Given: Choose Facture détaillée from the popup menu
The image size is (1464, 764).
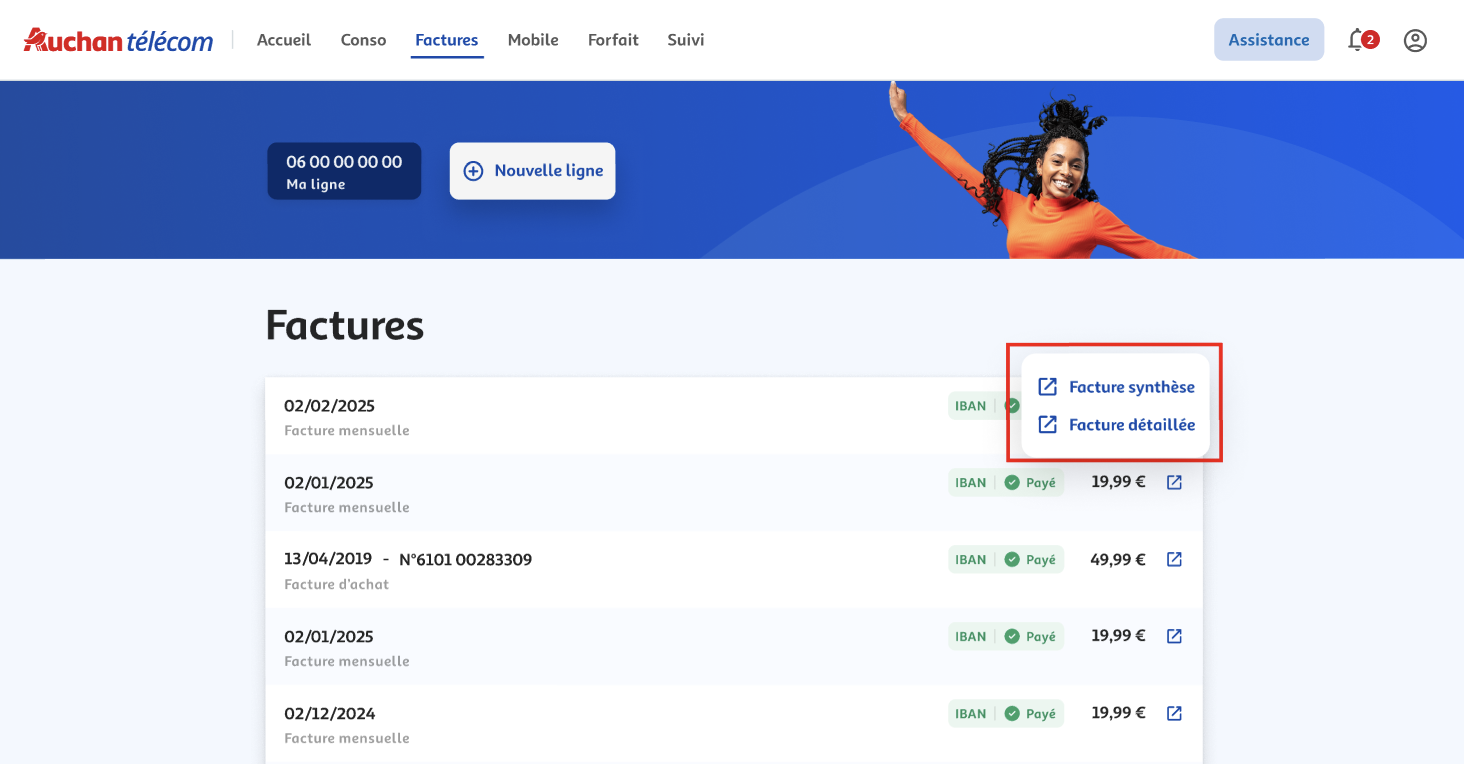Looking at the screenshot, I should point(1131,425).
